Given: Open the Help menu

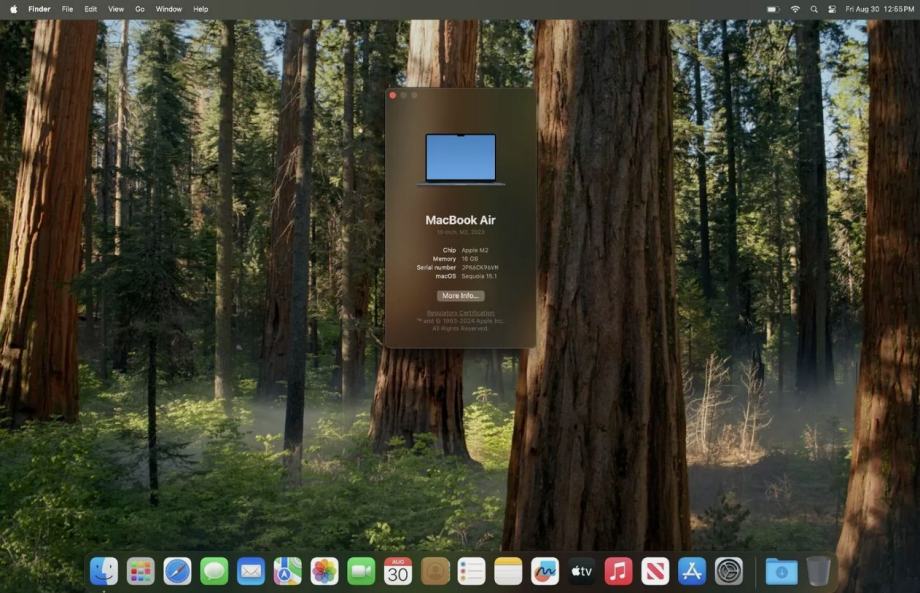Looking at the screenshot, I should [201, 9].
